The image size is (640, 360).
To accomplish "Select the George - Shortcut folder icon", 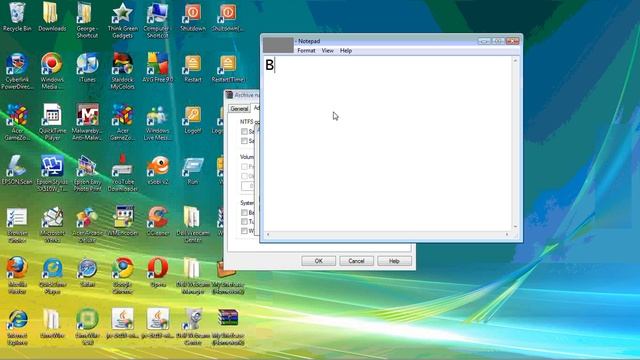I will click(x=87, y=20).
